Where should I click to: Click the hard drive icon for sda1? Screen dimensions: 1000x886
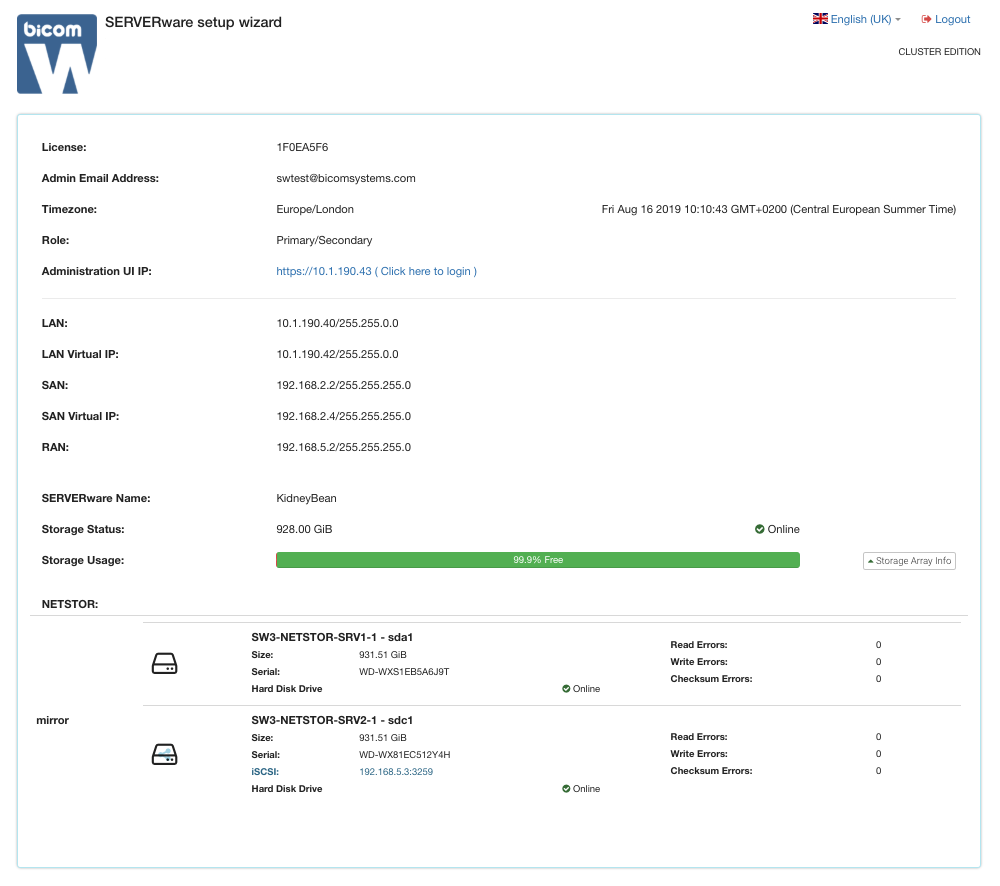pos(165,663)
